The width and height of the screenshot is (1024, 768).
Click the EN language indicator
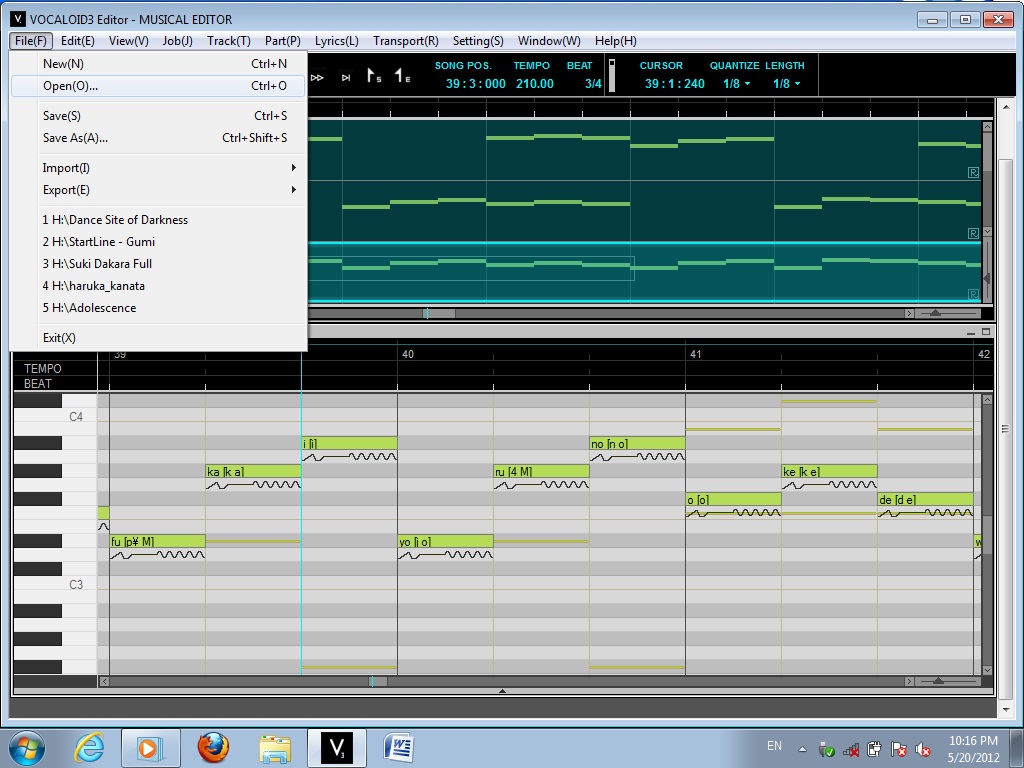click(x=774, y=746)
